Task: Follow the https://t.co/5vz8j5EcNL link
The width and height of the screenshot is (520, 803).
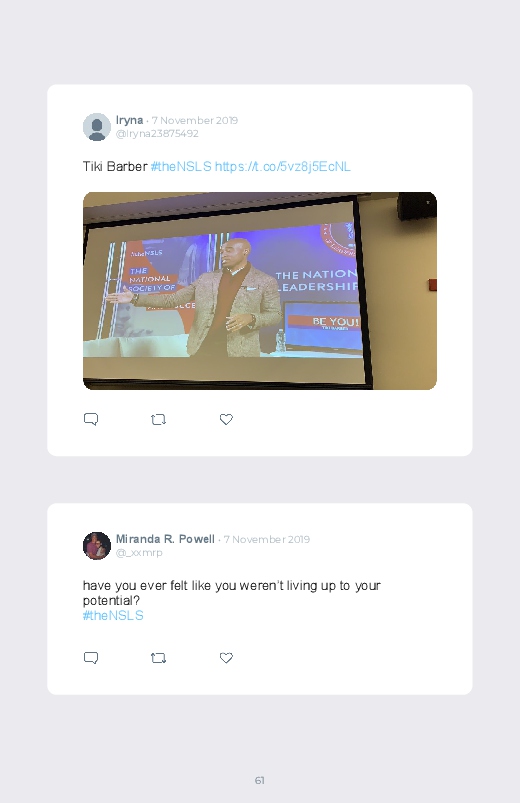Action: point(283,166)
